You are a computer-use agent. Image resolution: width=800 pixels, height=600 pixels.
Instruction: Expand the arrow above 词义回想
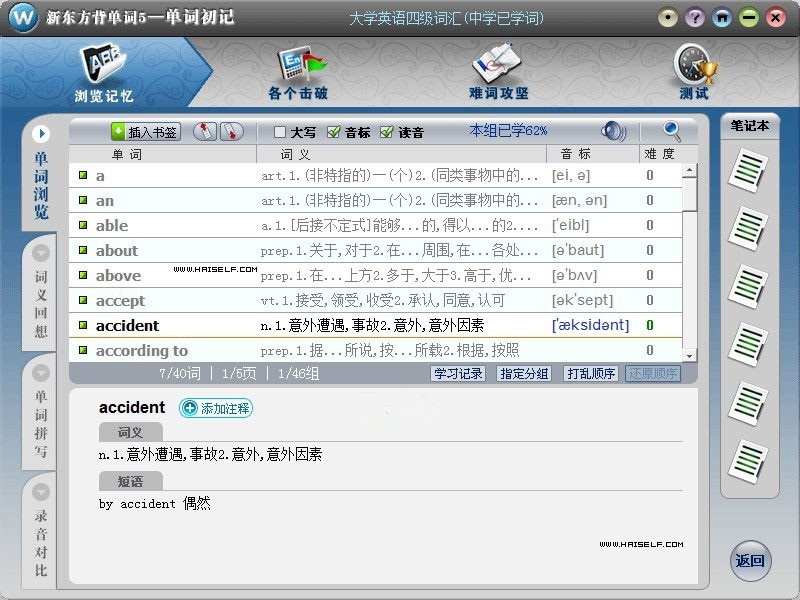point(41,253)
